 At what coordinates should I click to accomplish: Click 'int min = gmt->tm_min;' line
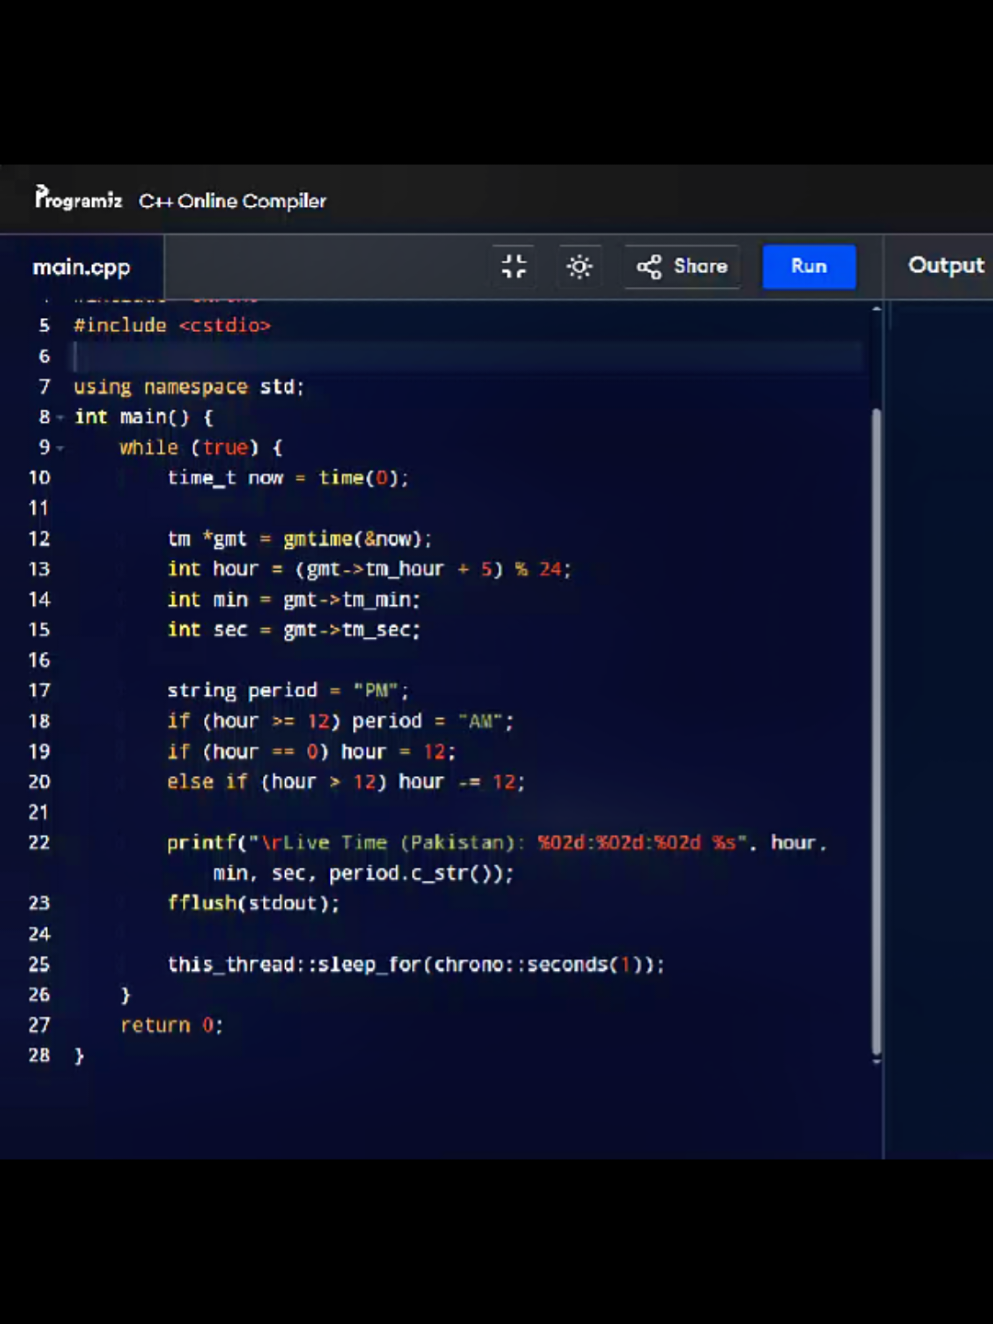293,600
